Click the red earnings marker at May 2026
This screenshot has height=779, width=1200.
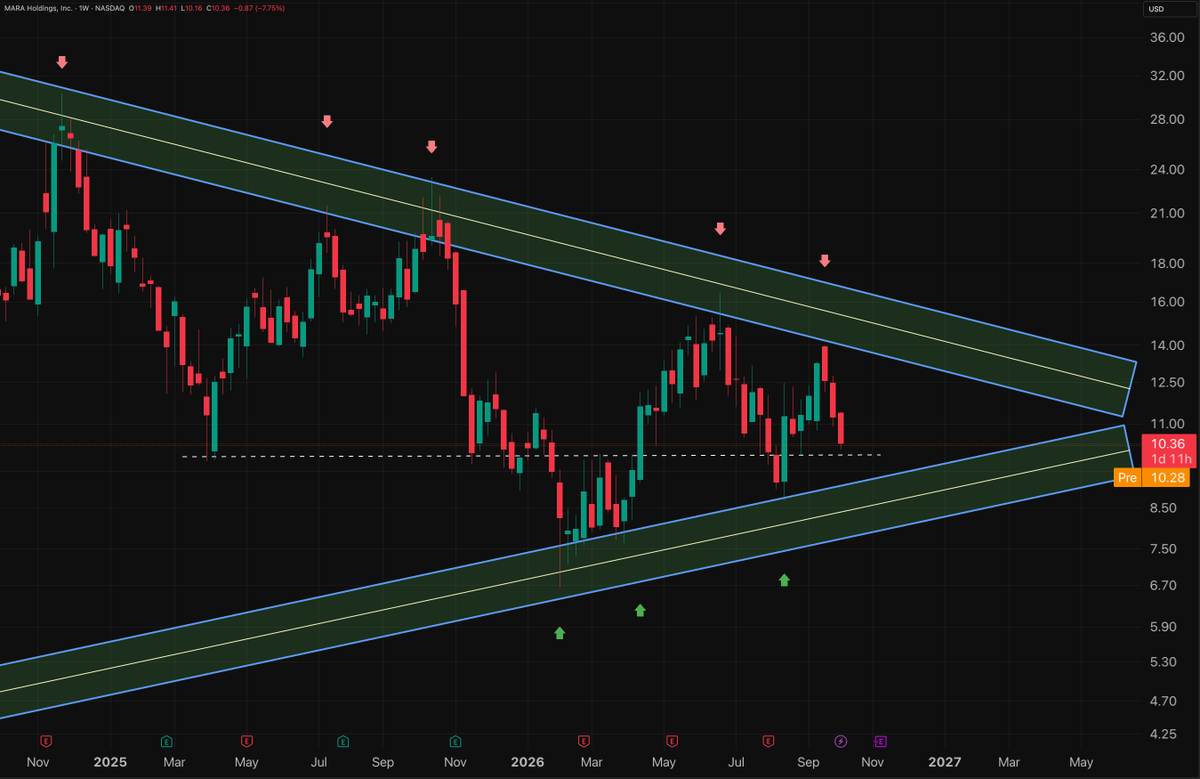click(671, 741)
